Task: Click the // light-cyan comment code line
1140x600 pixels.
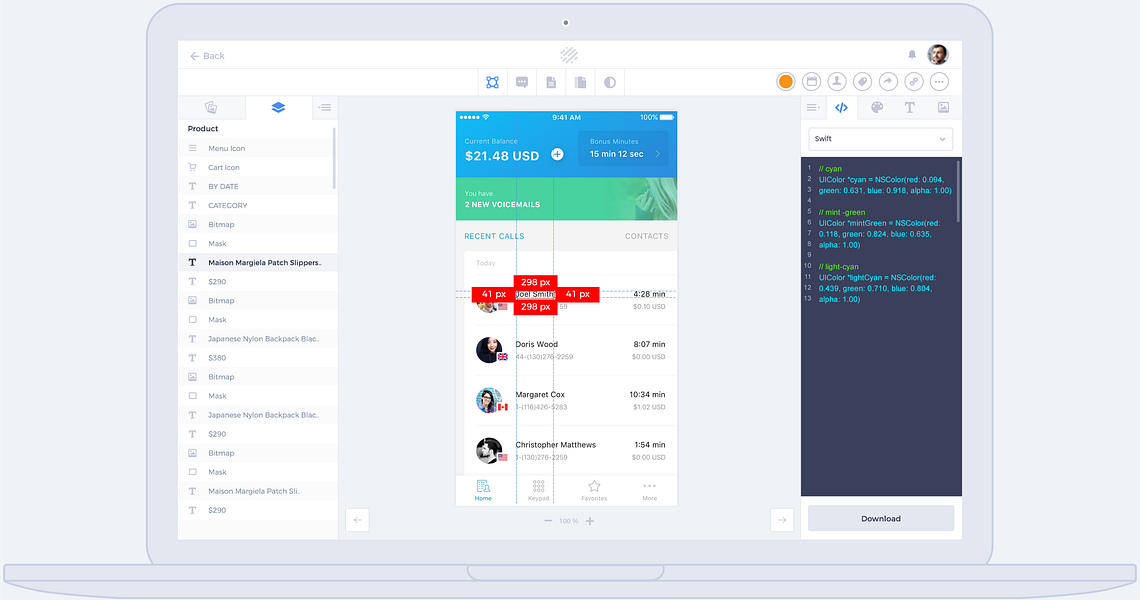Action: (838, 267)
